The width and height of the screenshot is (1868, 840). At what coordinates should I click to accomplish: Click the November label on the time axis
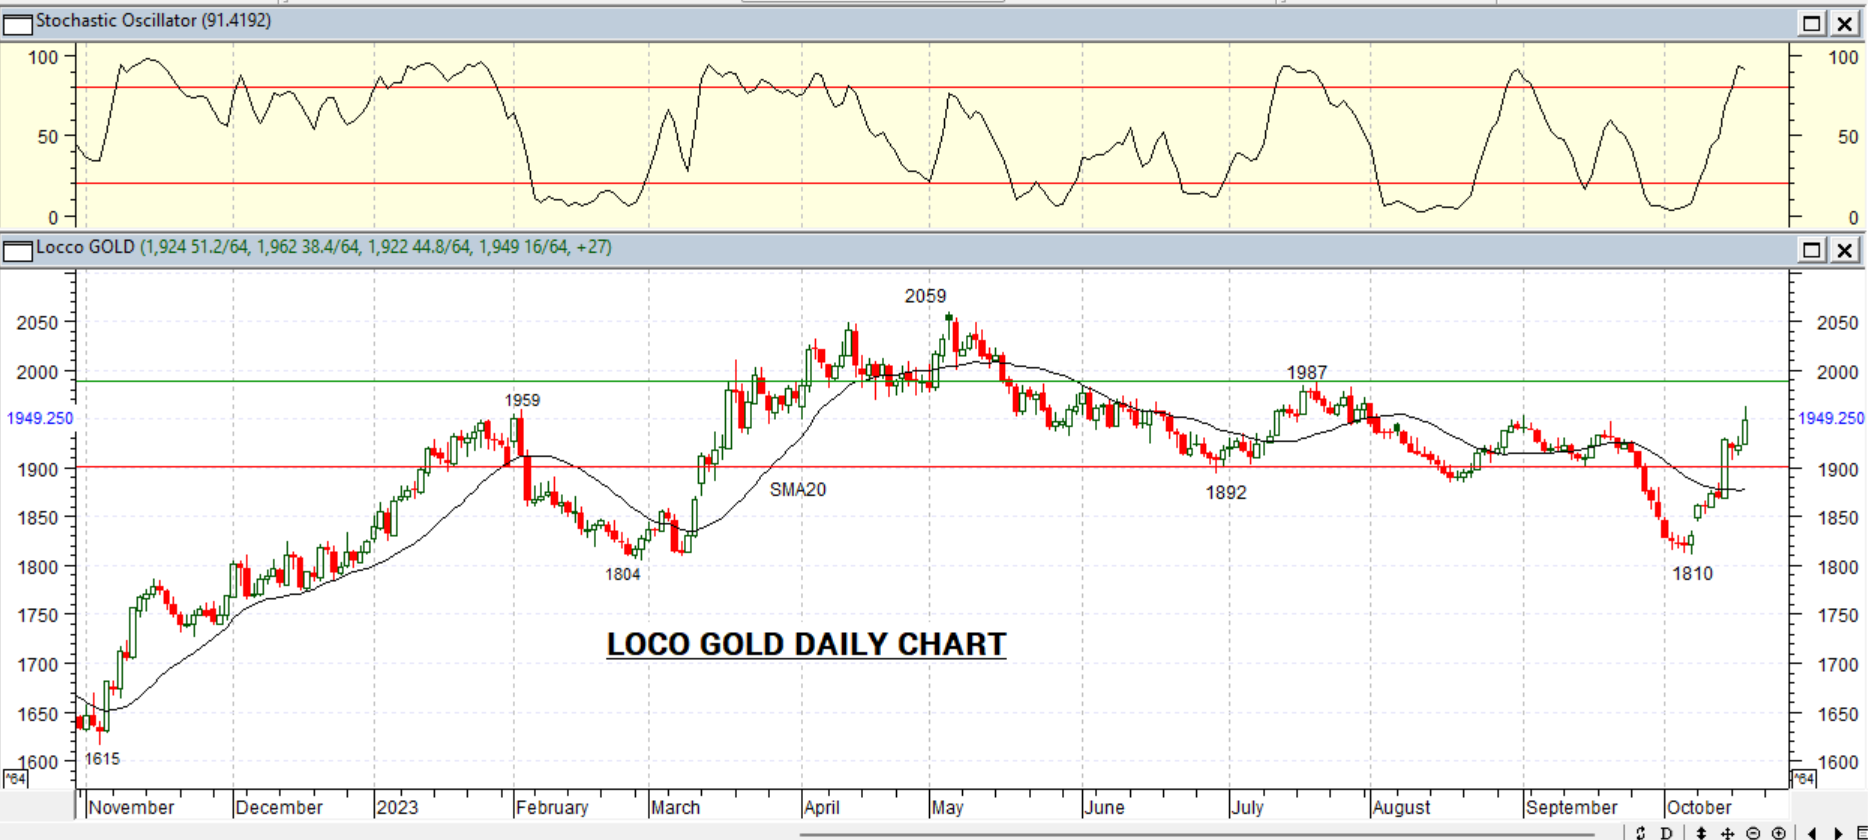tap(131, 807)
